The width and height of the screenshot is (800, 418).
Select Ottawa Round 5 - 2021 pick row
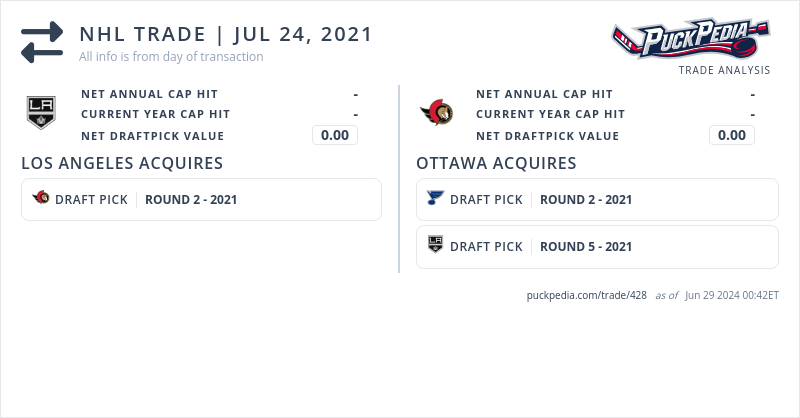point(597,246)
